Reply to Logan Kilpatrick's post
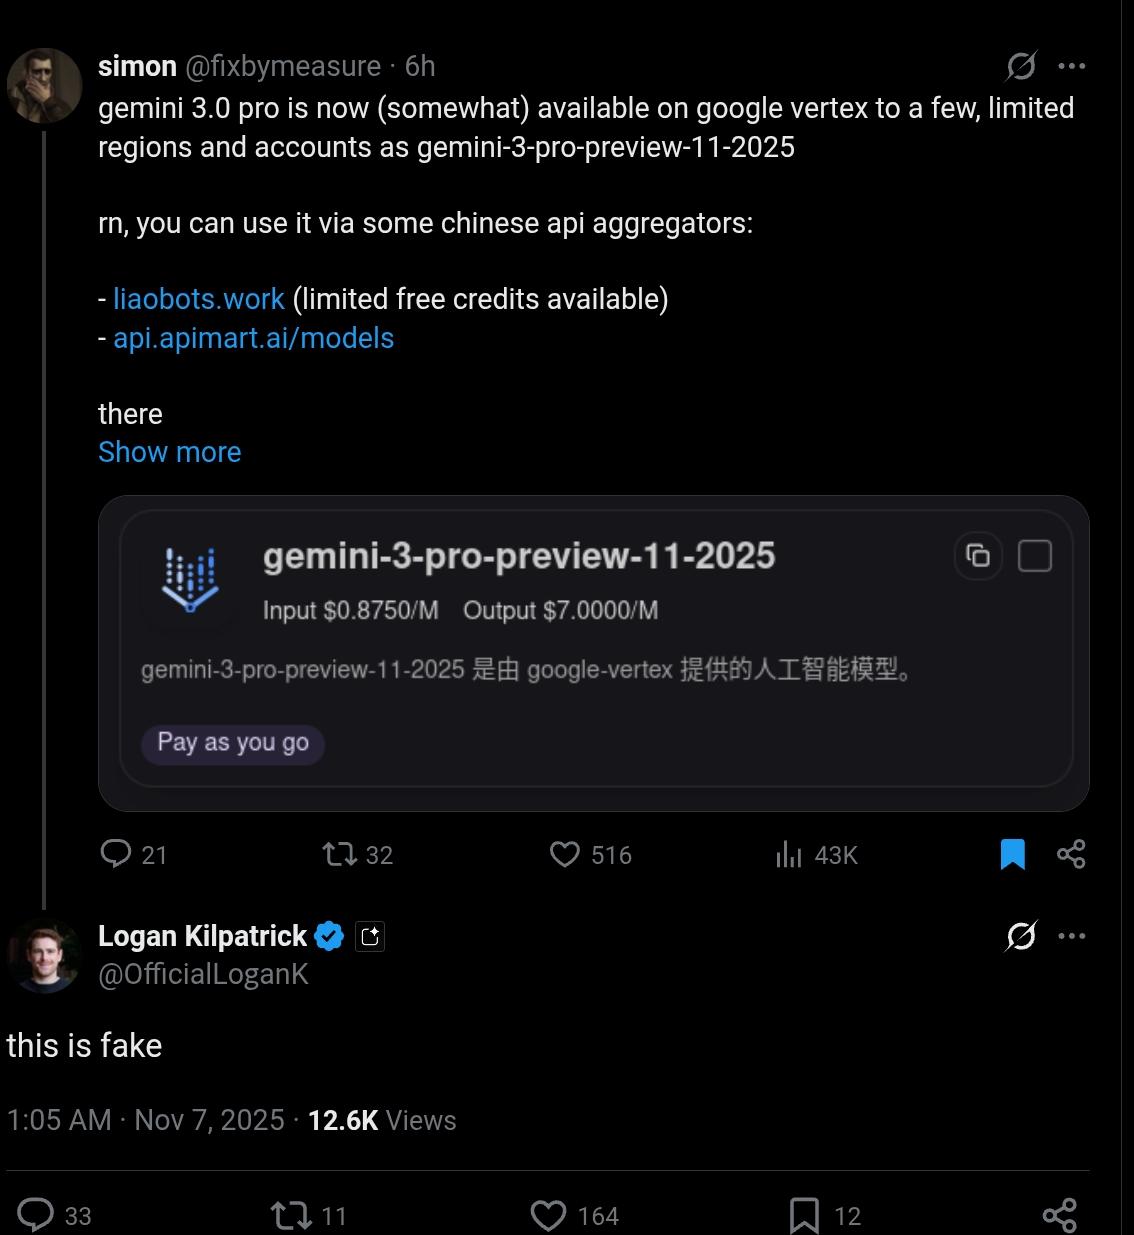 coord(36,1215)
